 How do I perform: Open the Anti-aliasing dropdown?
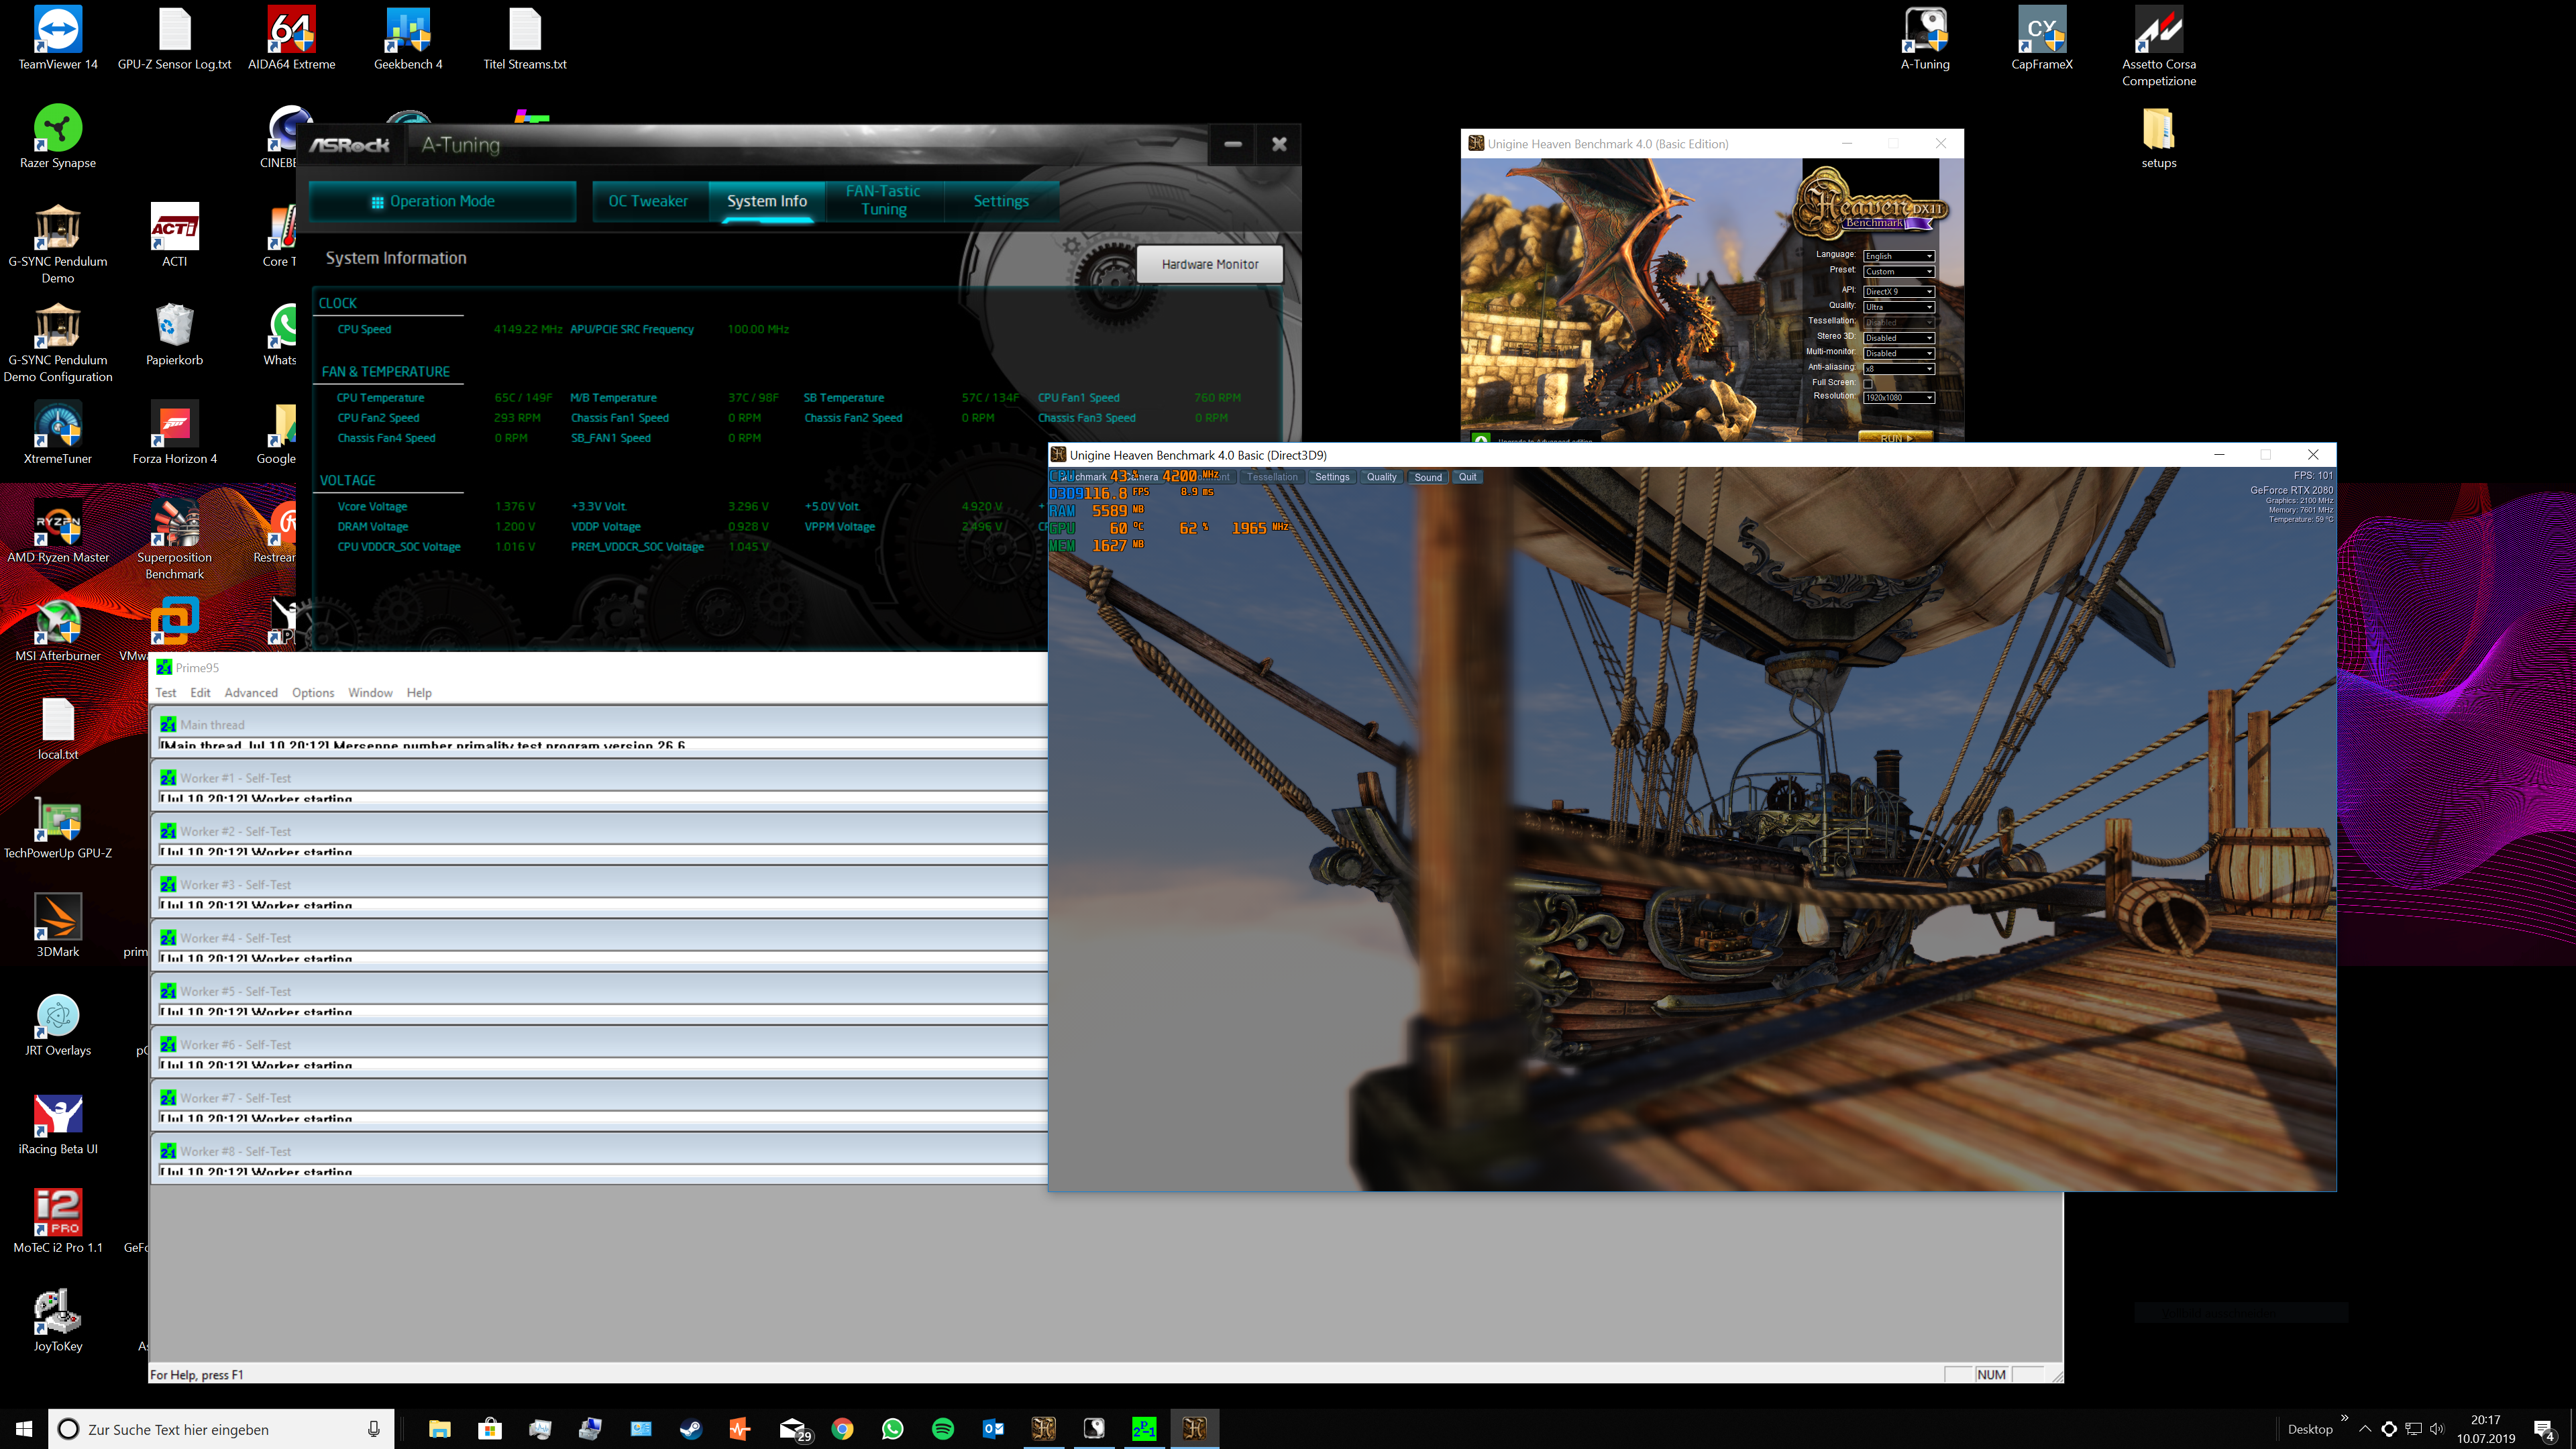tap(1898, 369)
